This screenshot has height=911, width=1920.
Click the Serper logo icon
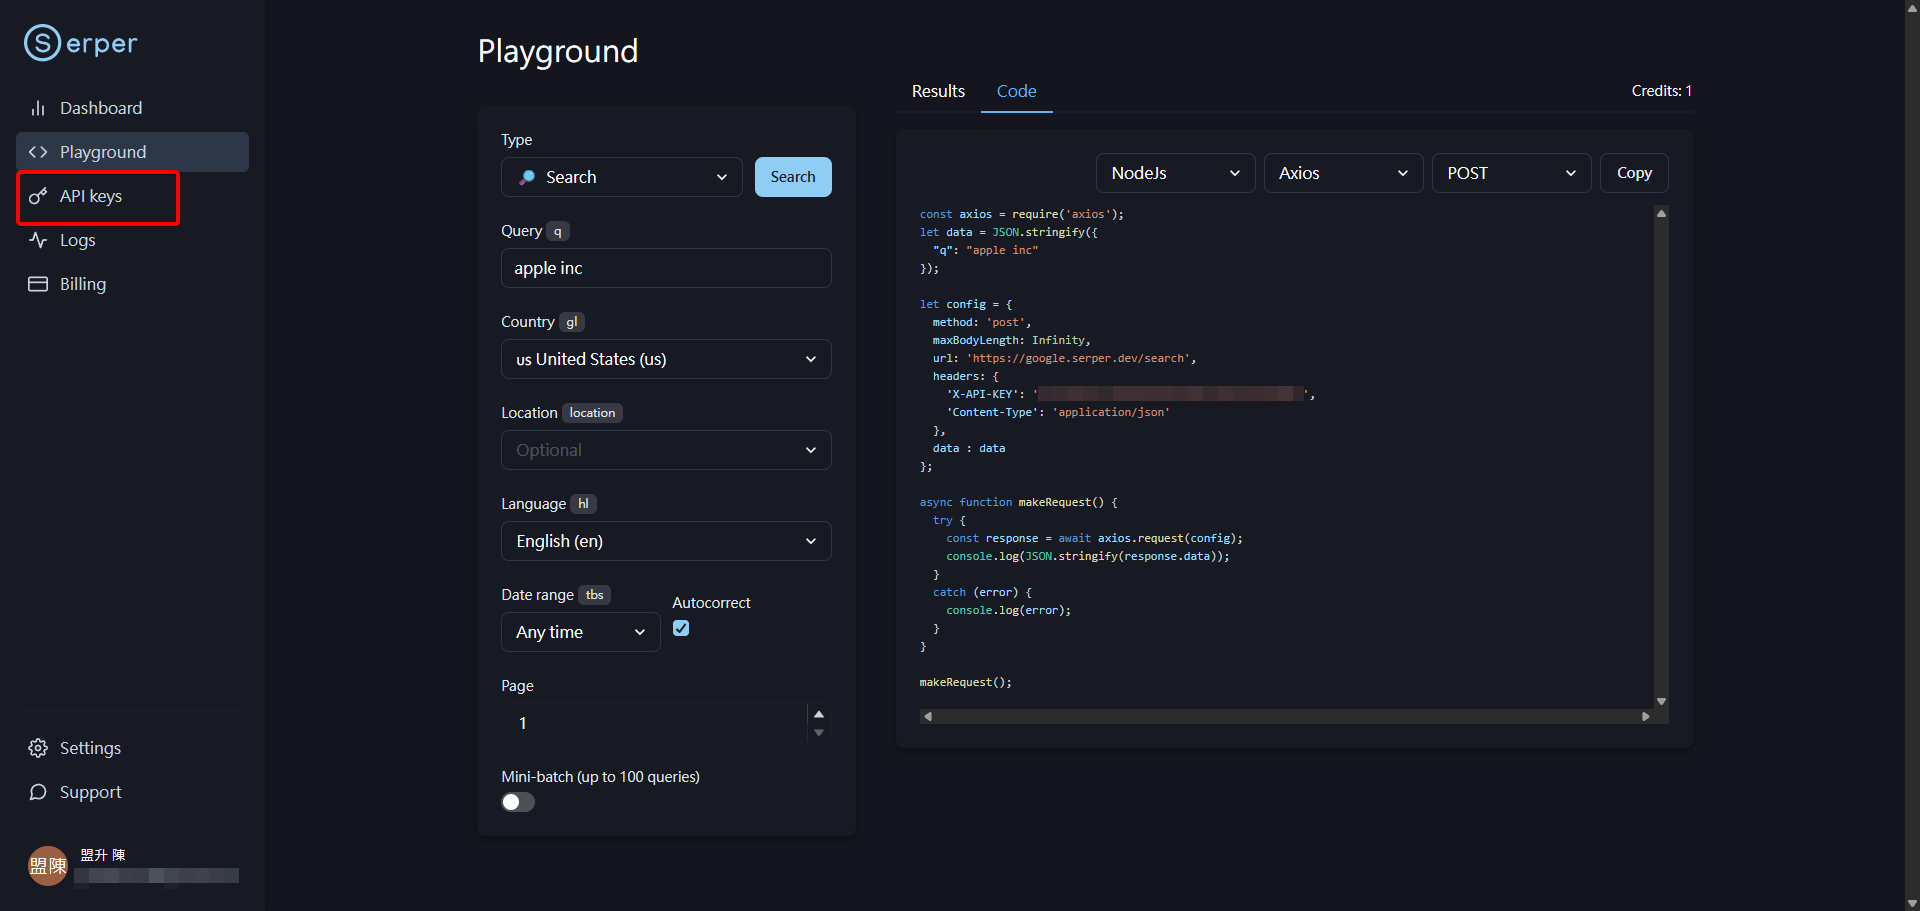tap(42, 42)
